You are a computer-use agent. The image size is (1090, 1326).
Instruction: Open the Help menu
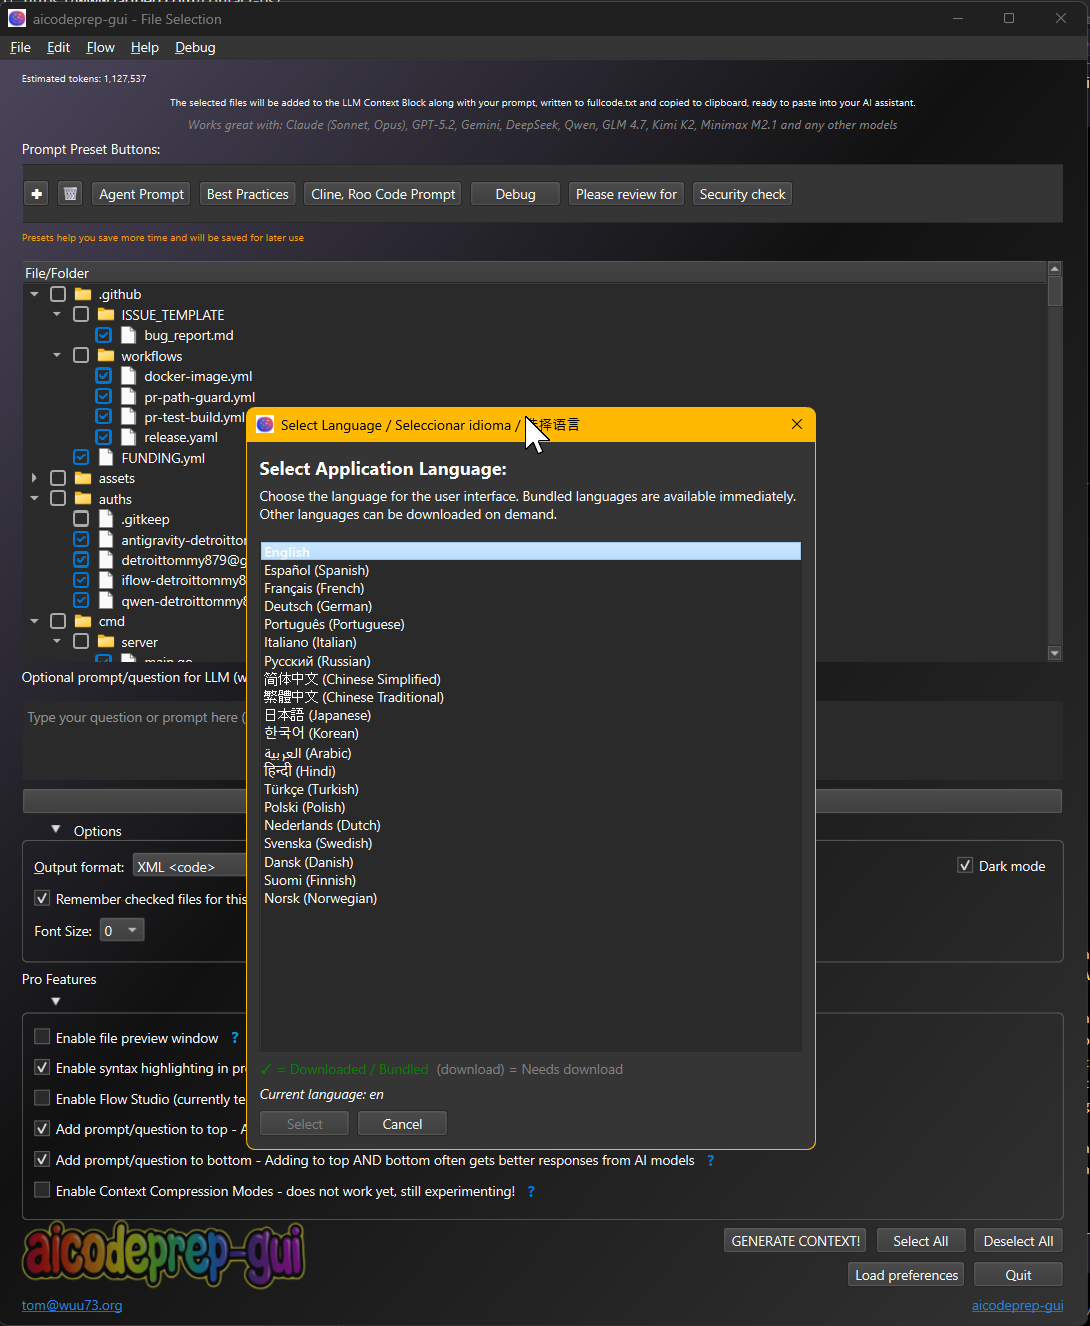coord(145,47)
